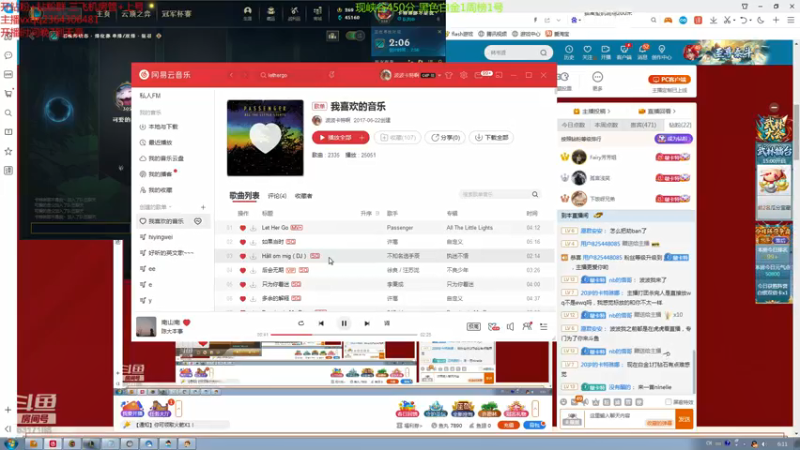The width and height of the screenshot is (800, 450).
Task: Click the NetEase Music top search box
Action: click(x=291, y=75)
